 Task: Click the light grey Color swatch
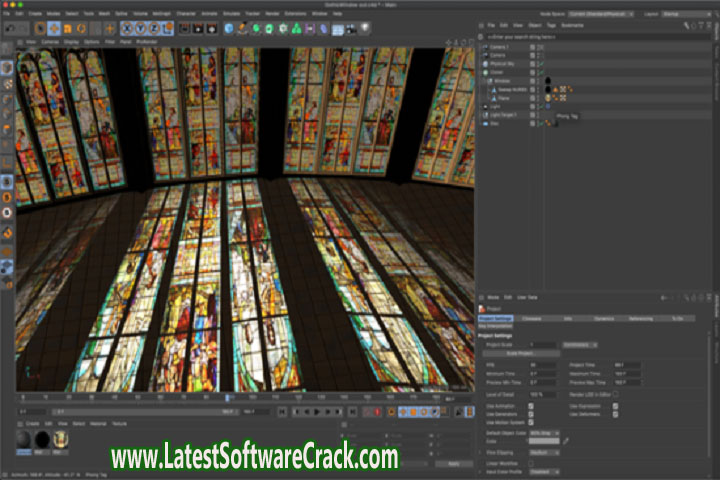point(544,441)
